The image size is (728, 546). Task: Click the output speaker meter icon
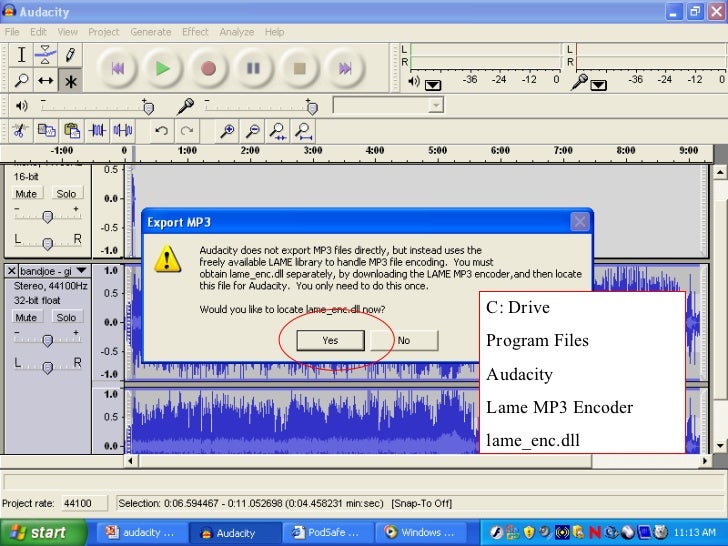click(x=413, y=82)
